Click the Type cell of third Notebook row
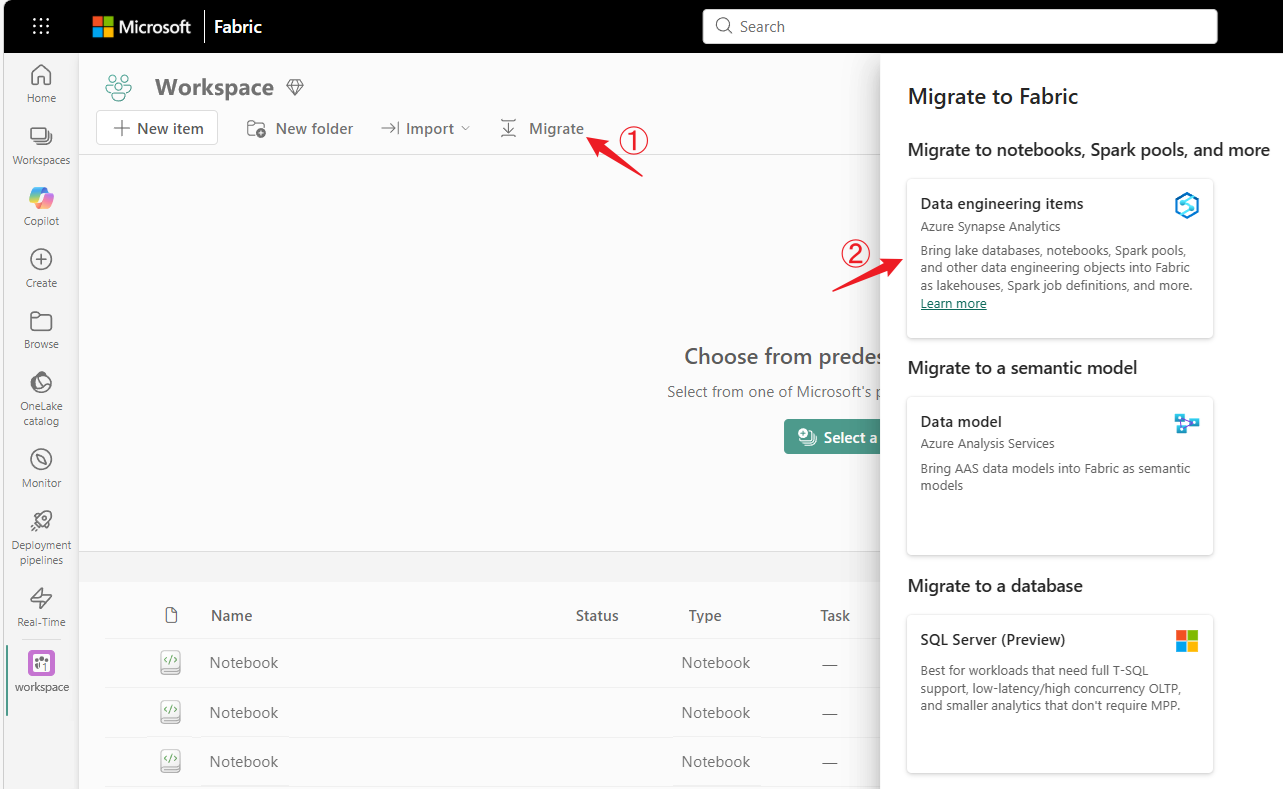This screenshot has height=789, width=1283. (x=716, y=762)
